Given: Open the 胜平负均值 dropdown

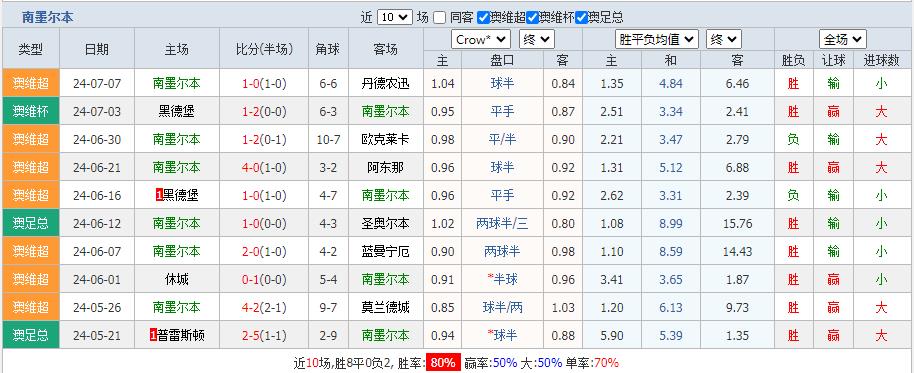Looking at the screenshot, I should pyautogui.click(x=656, y=40).
